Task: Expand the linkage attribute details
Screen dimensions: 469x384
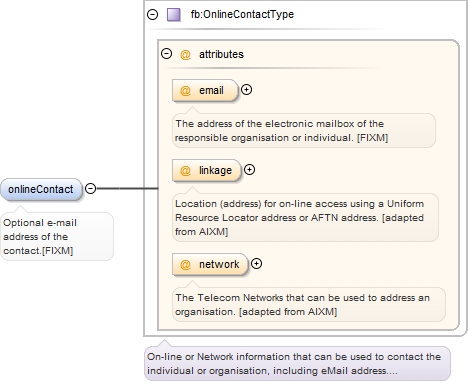Action: (249, 170)
